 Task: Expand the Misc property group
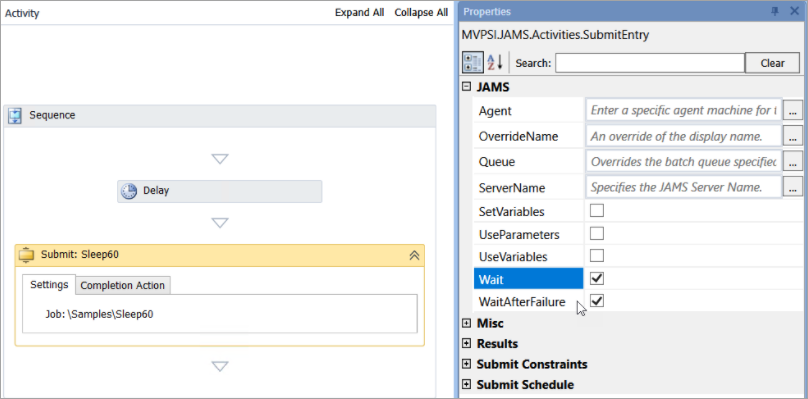click(467, 323)
